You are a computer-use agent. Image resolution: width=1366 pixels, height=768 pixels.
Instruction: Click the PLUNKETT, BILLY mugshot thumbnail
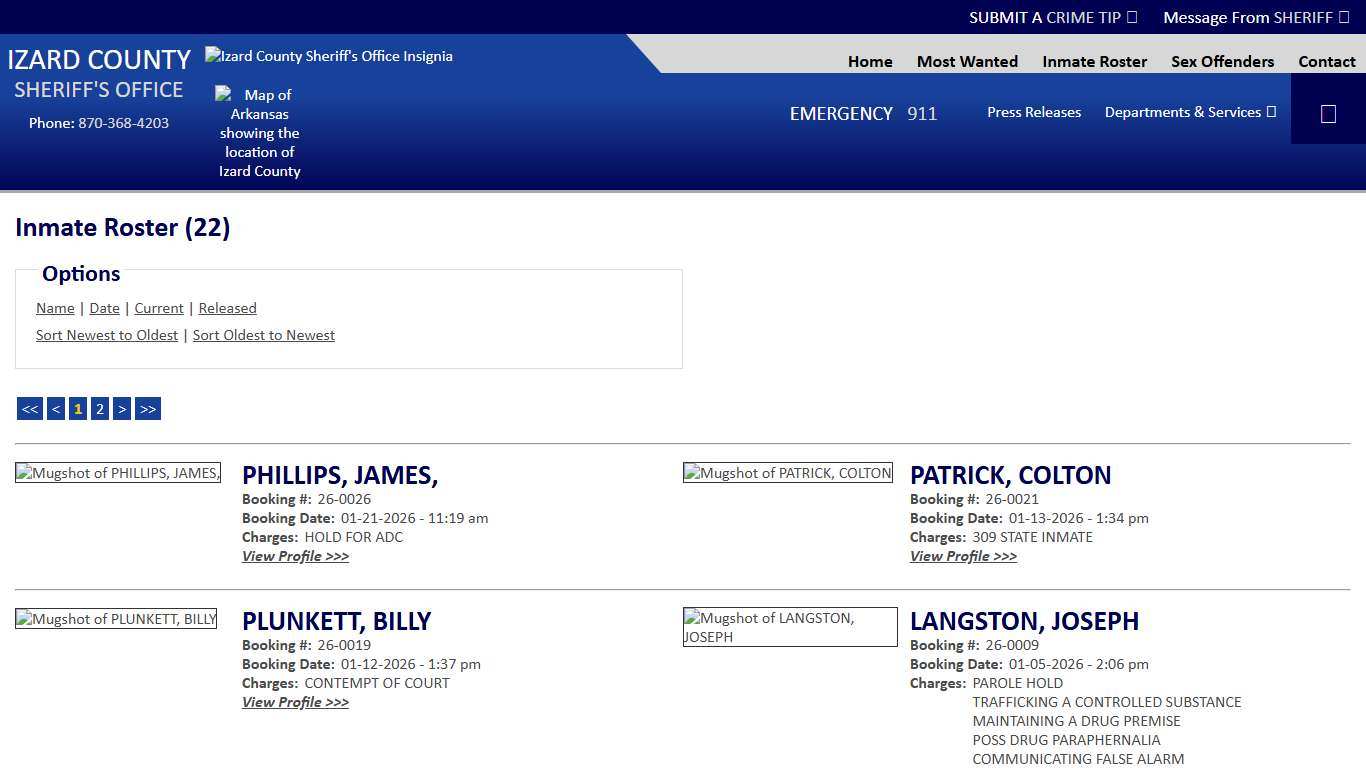pos(116,618)
